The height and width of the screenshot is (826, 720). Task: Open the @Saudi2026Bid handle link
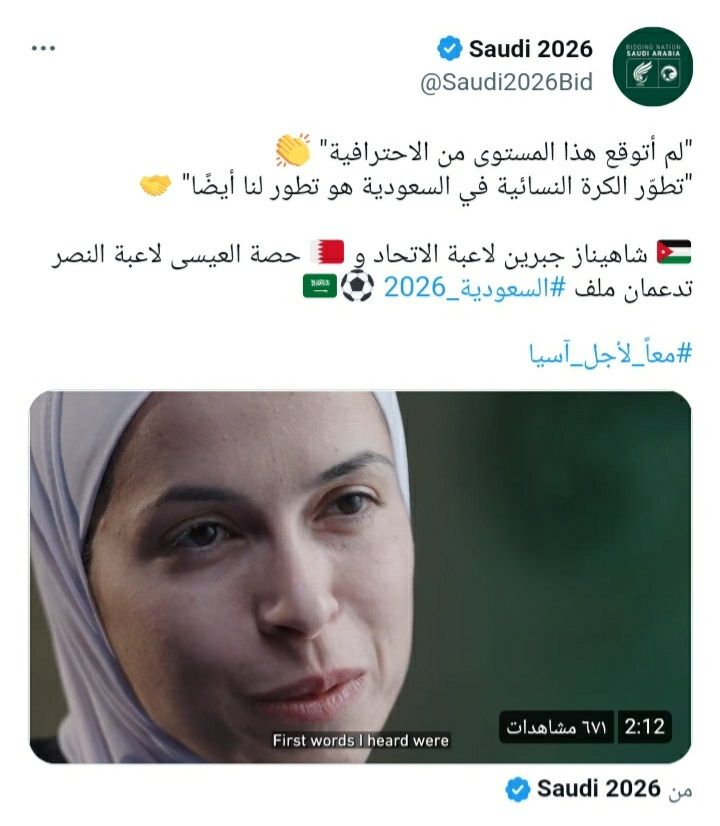pos(506,82)
